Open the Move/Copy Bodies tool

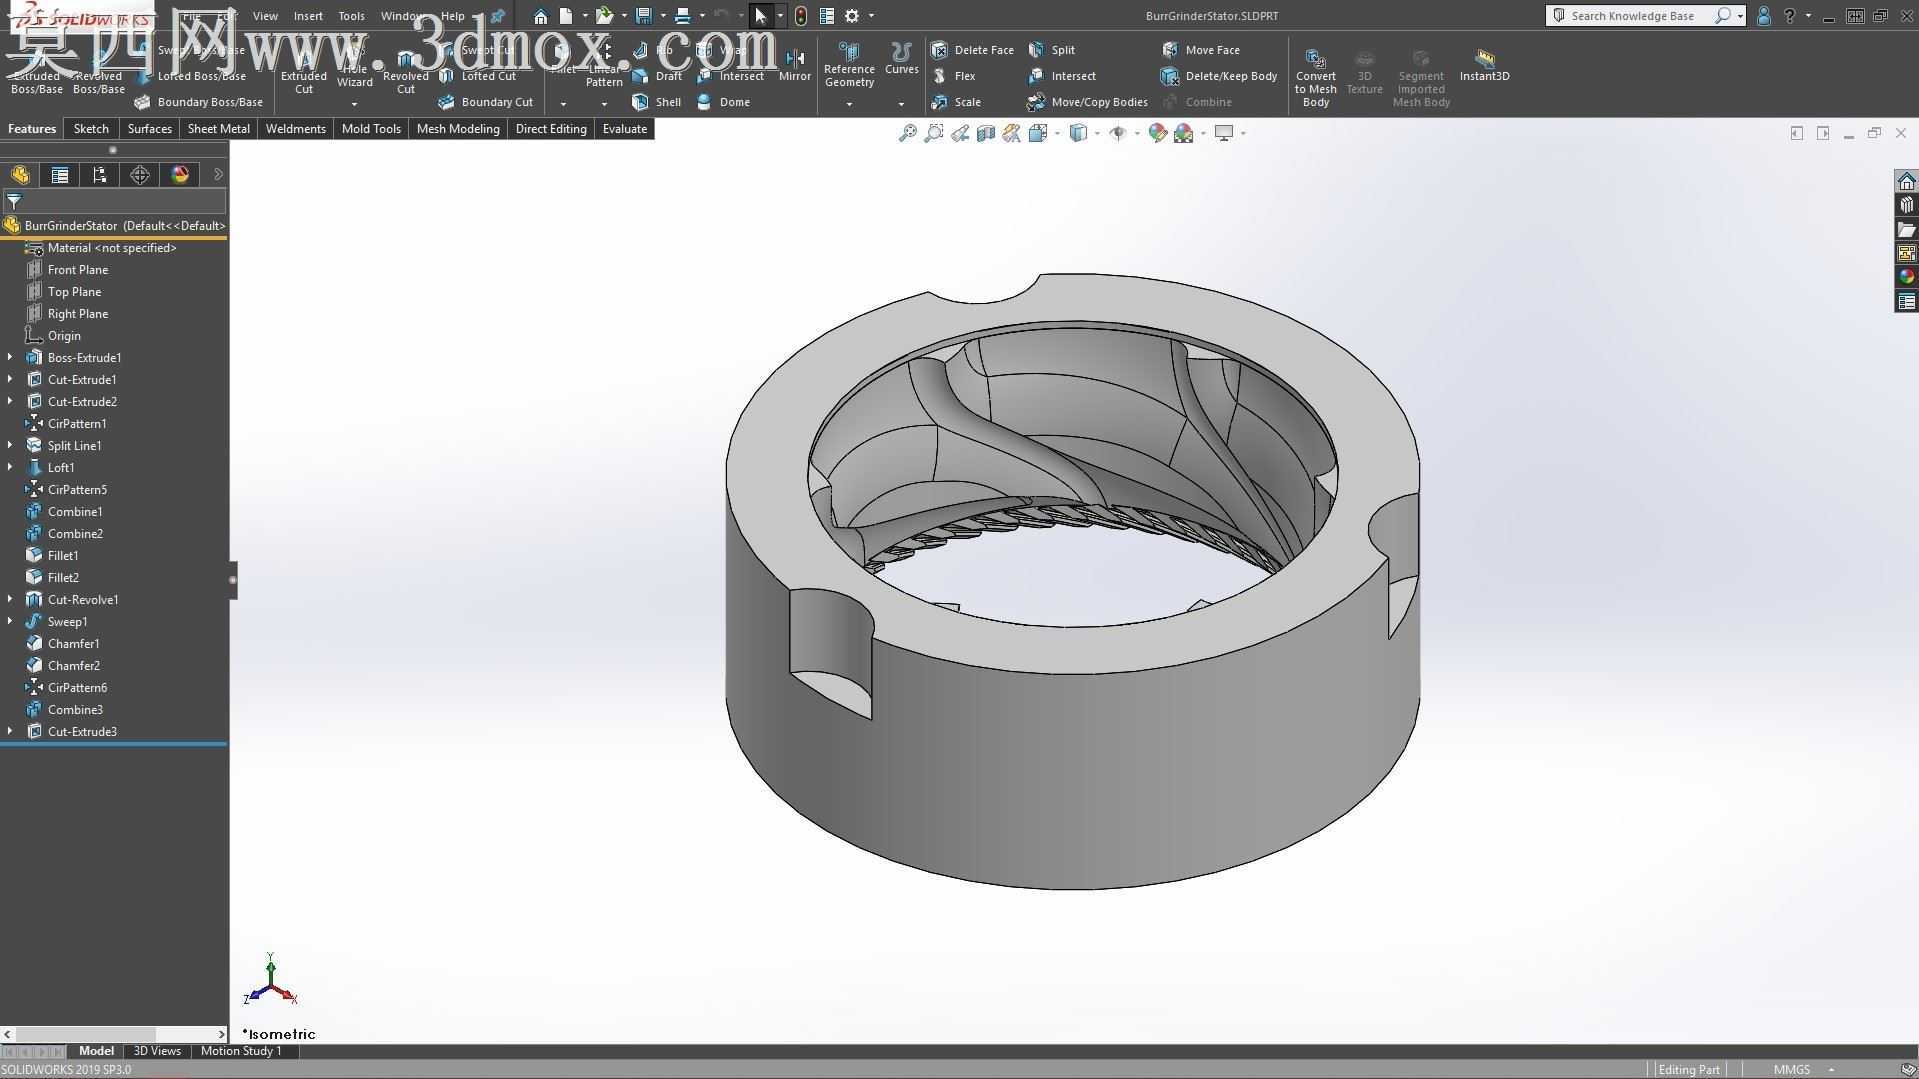(x=1087, y=102)
